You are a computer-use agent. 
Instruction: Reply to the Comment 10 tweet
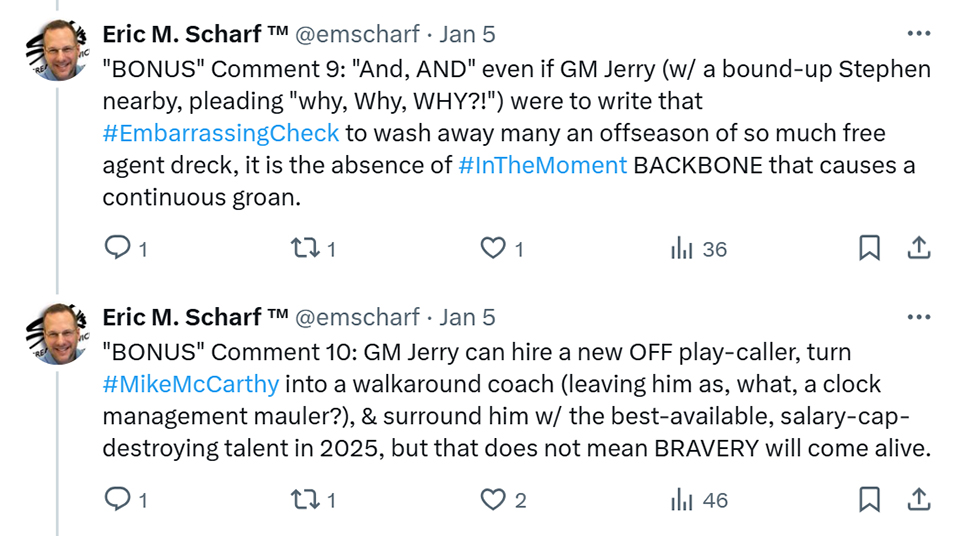point(126,499)
